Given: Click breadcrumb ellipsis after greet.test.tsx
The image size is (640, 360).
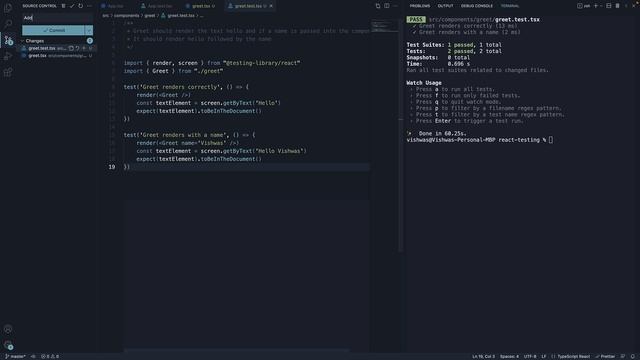Looking at the screenshot, I should point(202,16).
